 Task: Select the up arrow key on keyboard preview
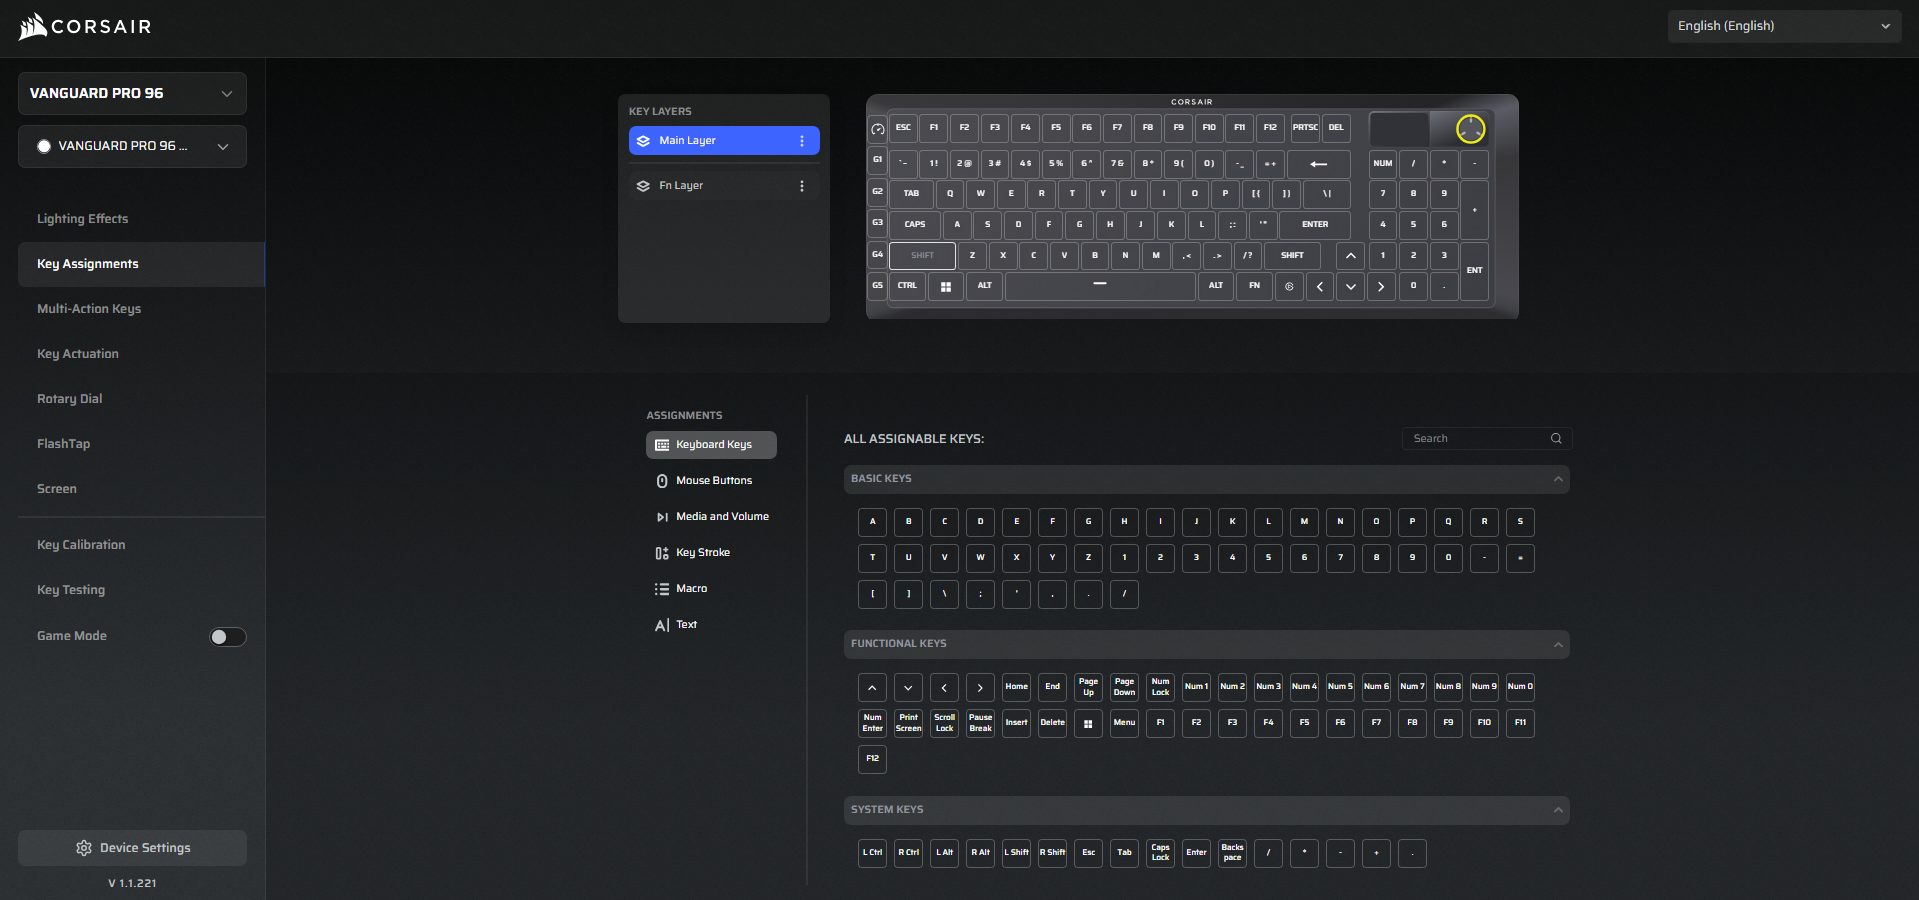pos(1350,256)
